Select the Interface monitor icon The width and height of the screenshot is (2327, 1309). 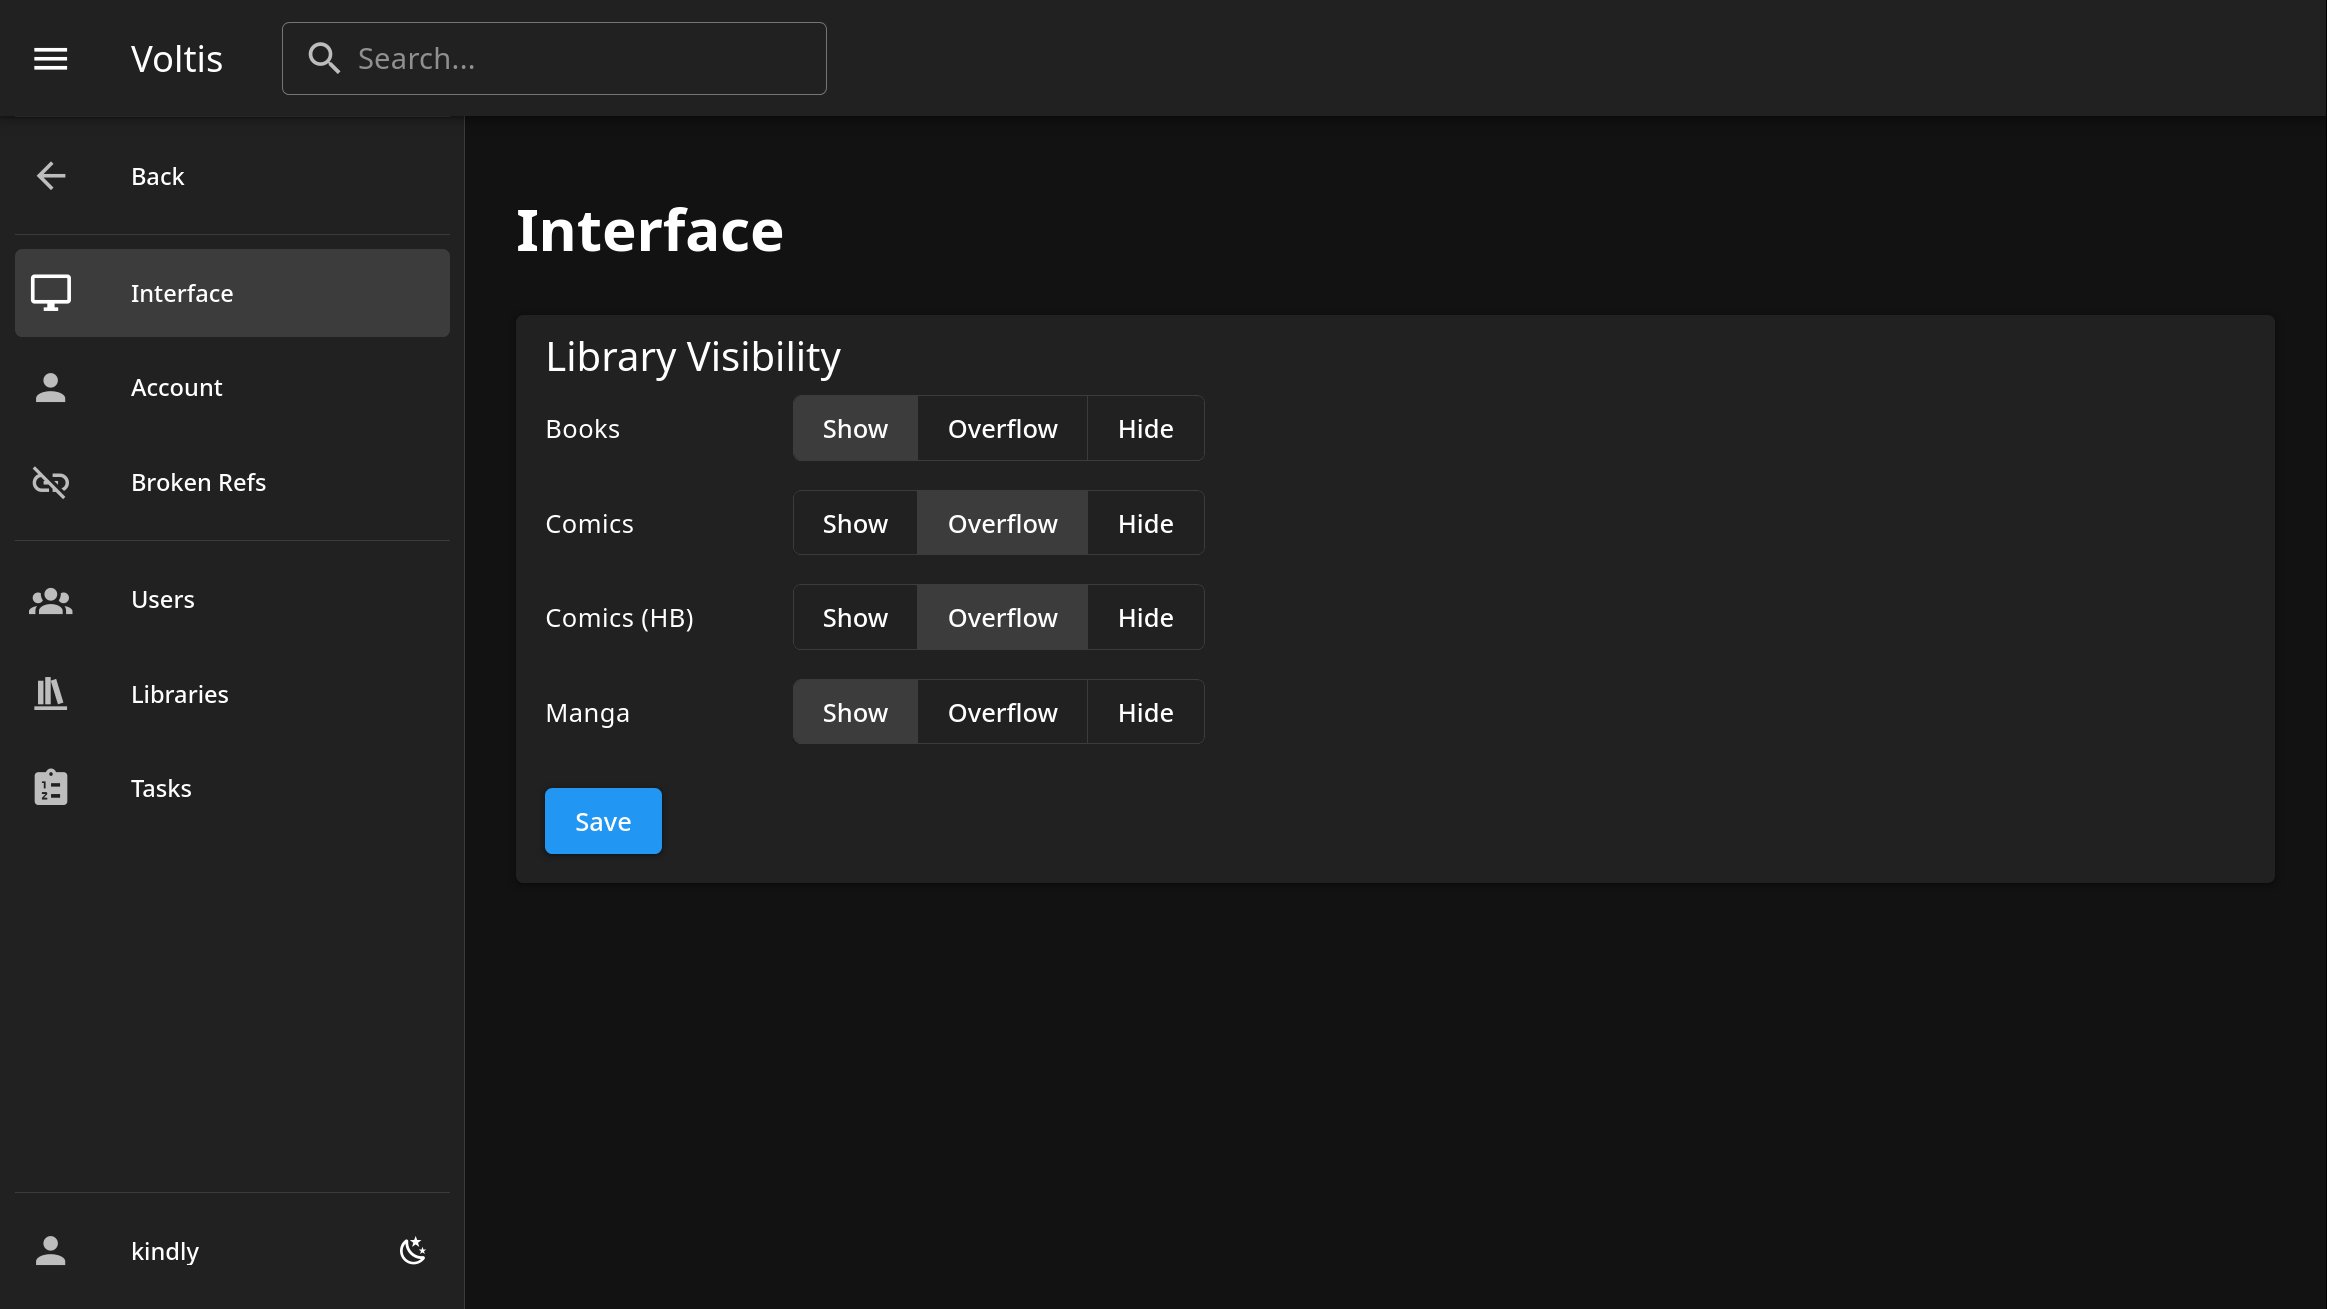[x=50, y=292]
